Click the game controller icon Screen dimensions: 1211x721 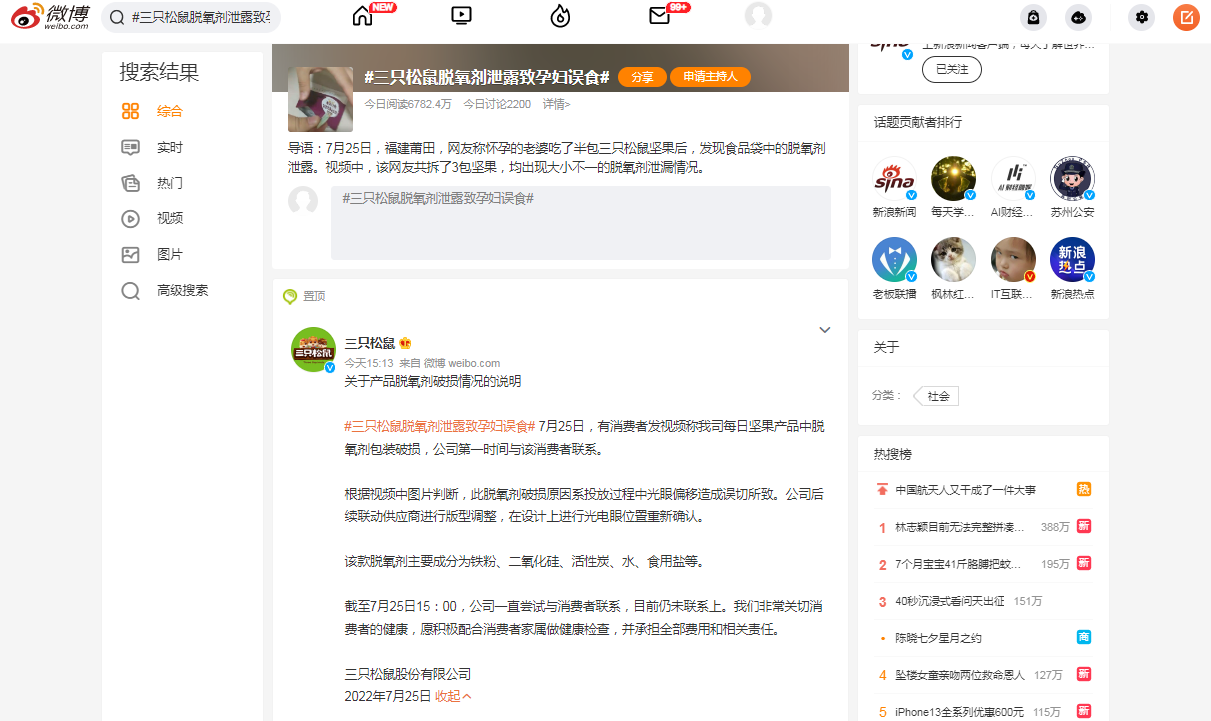click(1078, 17)
